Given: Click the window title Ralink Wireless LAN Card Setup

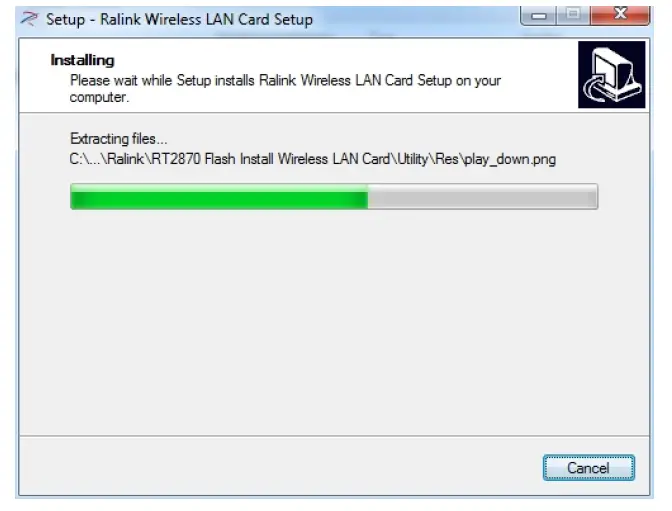Looking at the screenshot, I should [206, 19].
